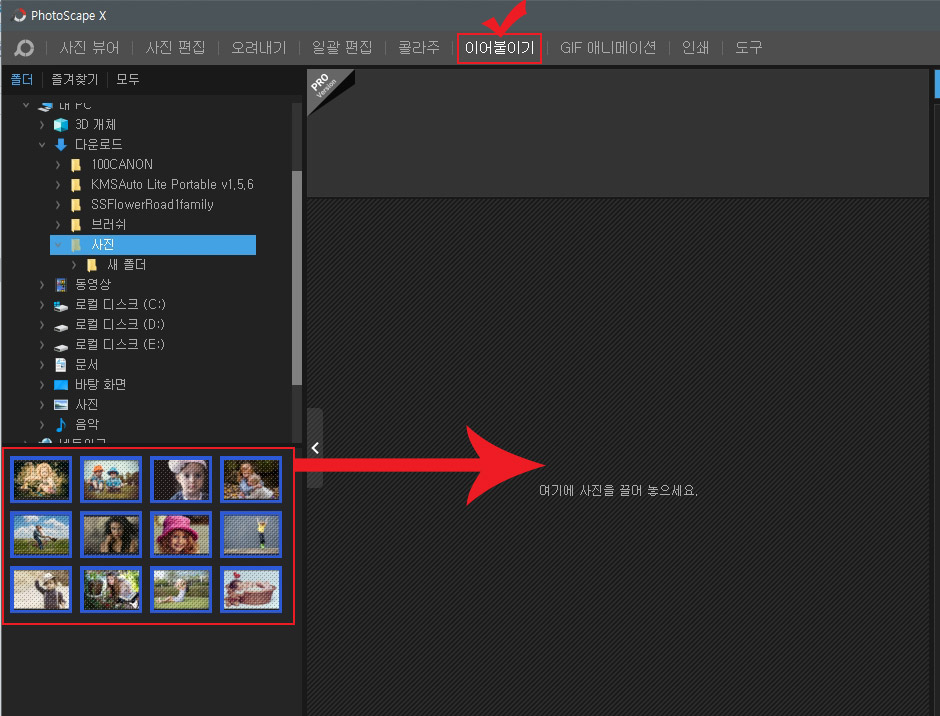Select the child running under sky thumbnail

click(41, 534)
